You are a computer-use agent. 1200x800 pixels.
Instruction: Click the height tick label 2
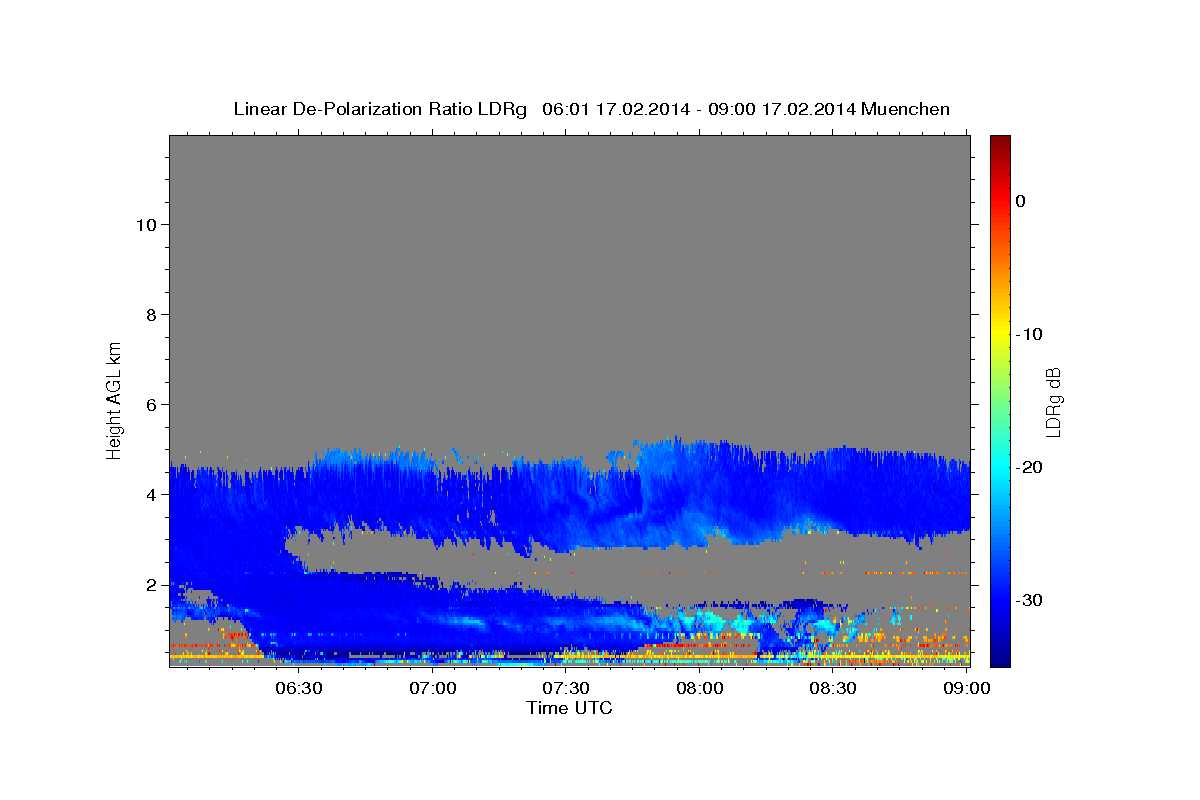pyautogui.click(x=150, y=585)
